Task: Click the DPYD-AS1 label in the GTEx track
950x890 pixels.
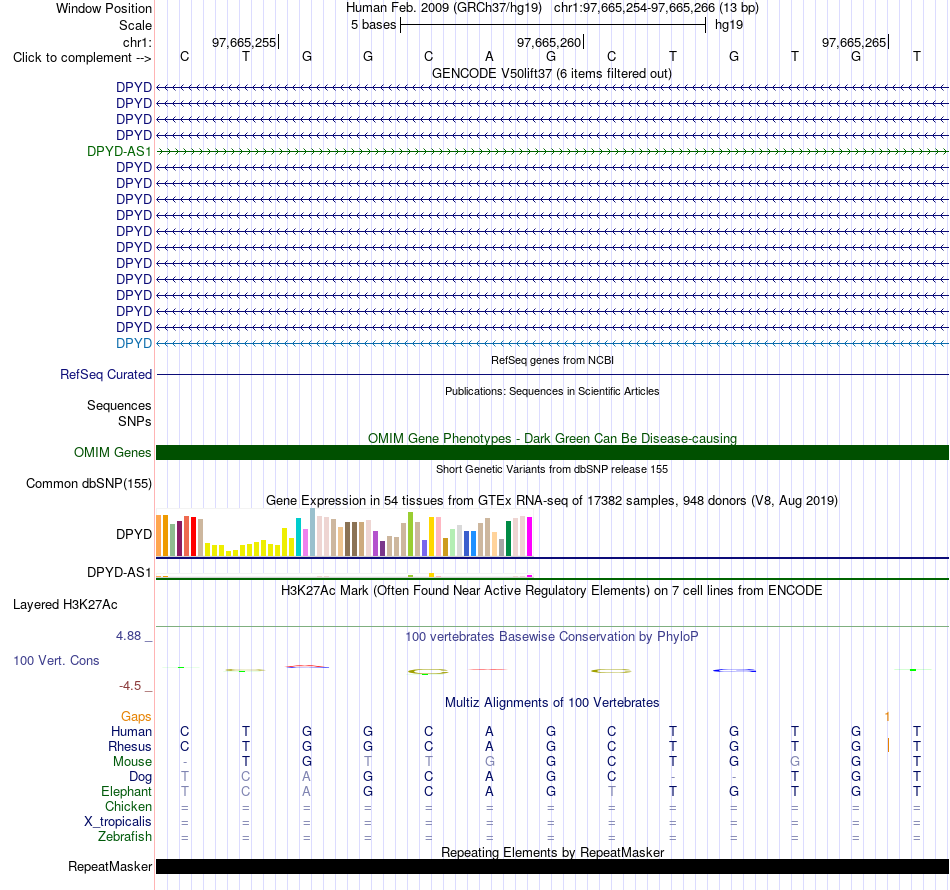Action: (x=119, y=573)
